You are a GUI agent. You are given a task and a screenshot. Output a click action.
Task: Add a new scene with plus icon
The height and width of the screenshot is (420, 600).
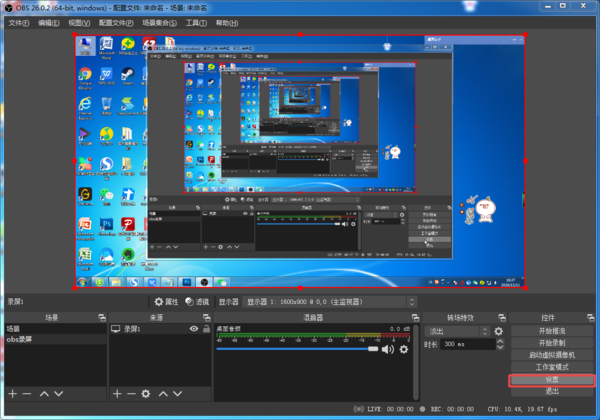pos(13,394)
